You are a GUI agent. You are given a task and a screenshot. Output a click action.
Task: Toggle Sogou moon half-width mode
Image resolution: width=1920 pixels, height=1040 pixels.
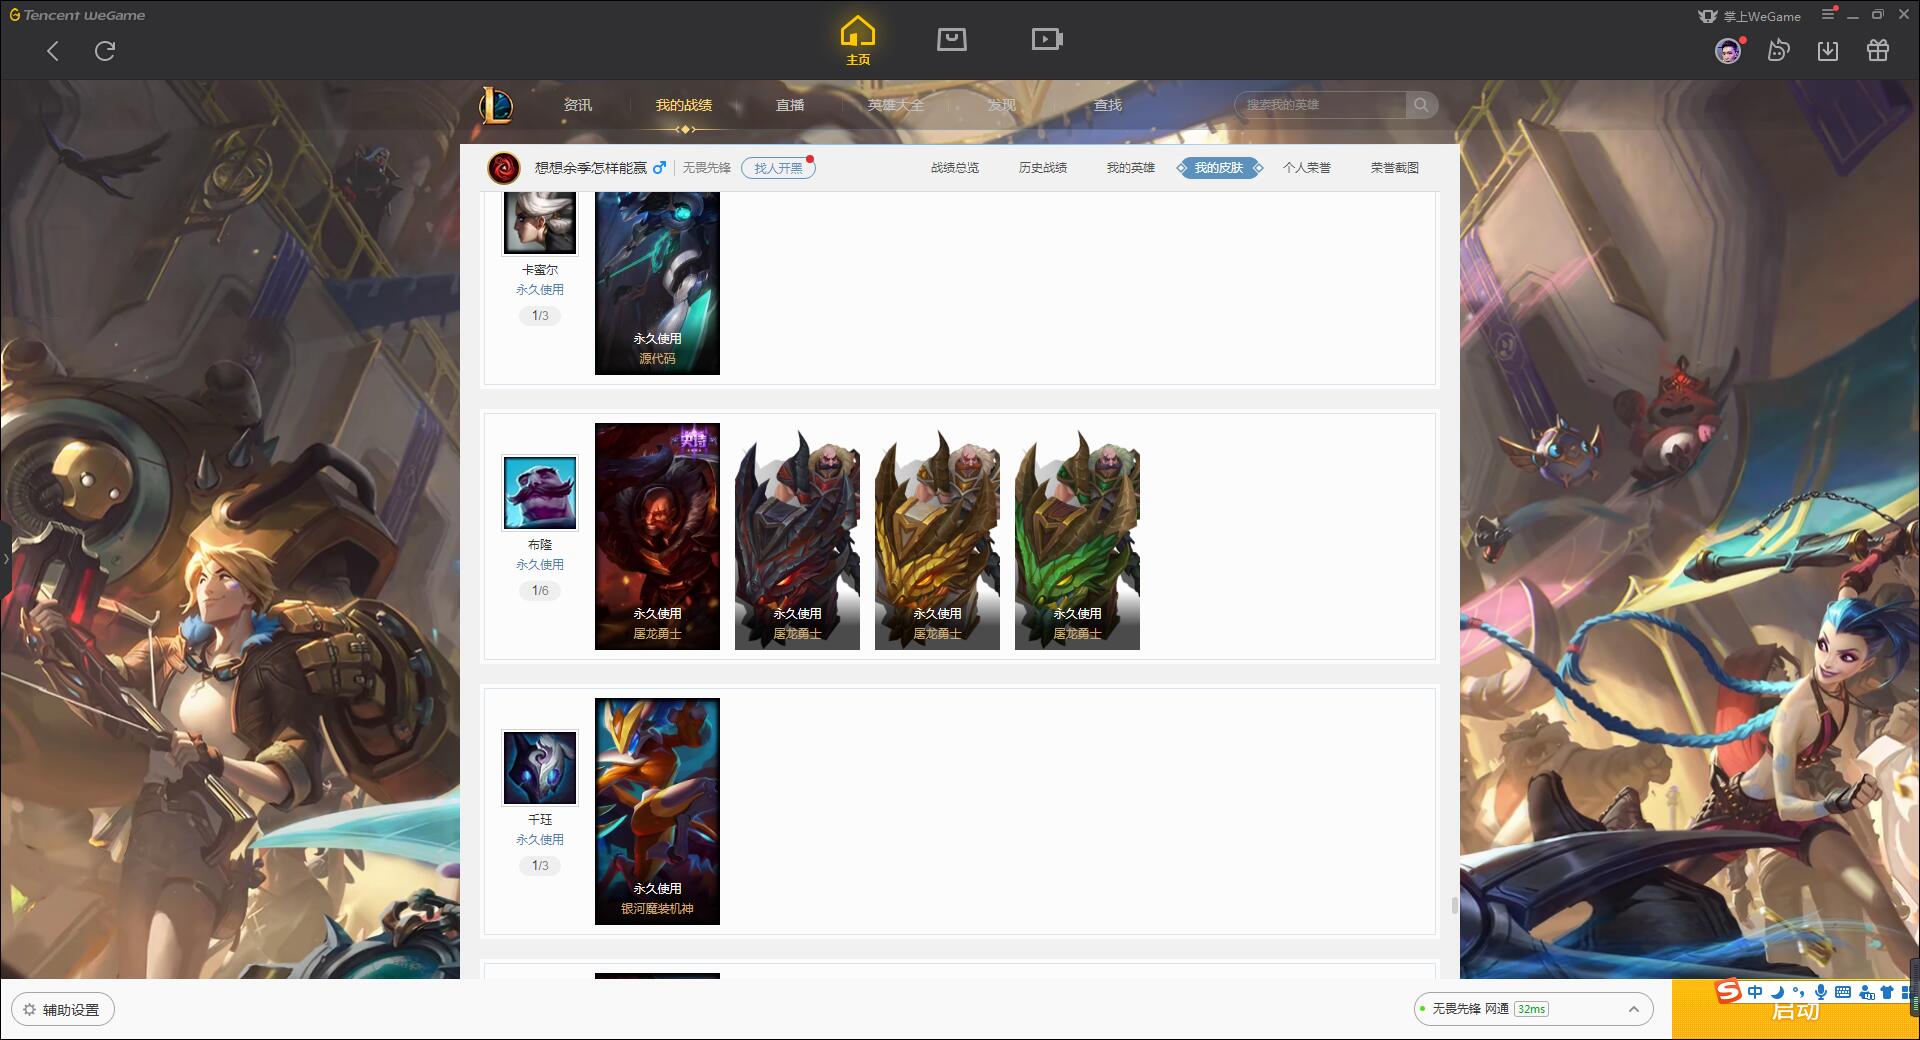click(1777, 992)
